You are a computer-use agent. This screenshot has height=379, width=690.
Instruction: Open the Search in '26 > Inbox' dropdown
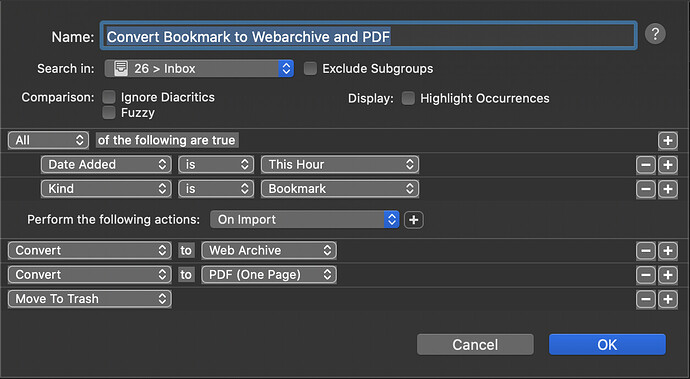pos(199,69)
